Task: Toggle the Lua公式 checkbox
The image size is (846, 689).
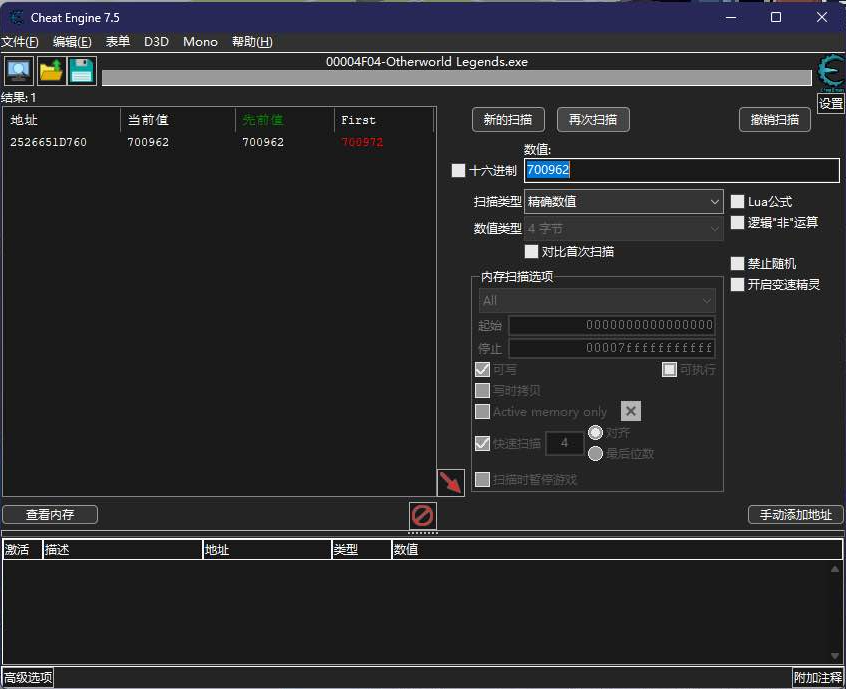Action: pos(737,202)
